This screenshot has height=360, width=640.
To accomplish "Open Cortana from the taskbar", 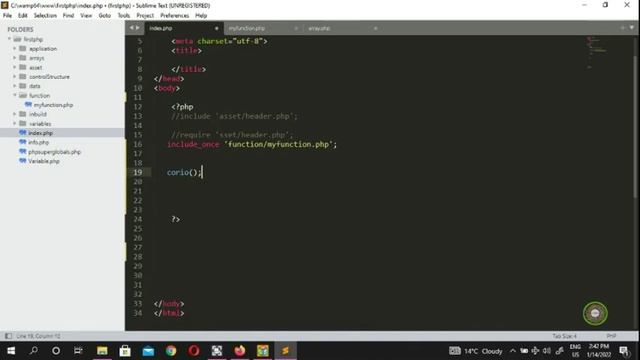I will point(56,351).
